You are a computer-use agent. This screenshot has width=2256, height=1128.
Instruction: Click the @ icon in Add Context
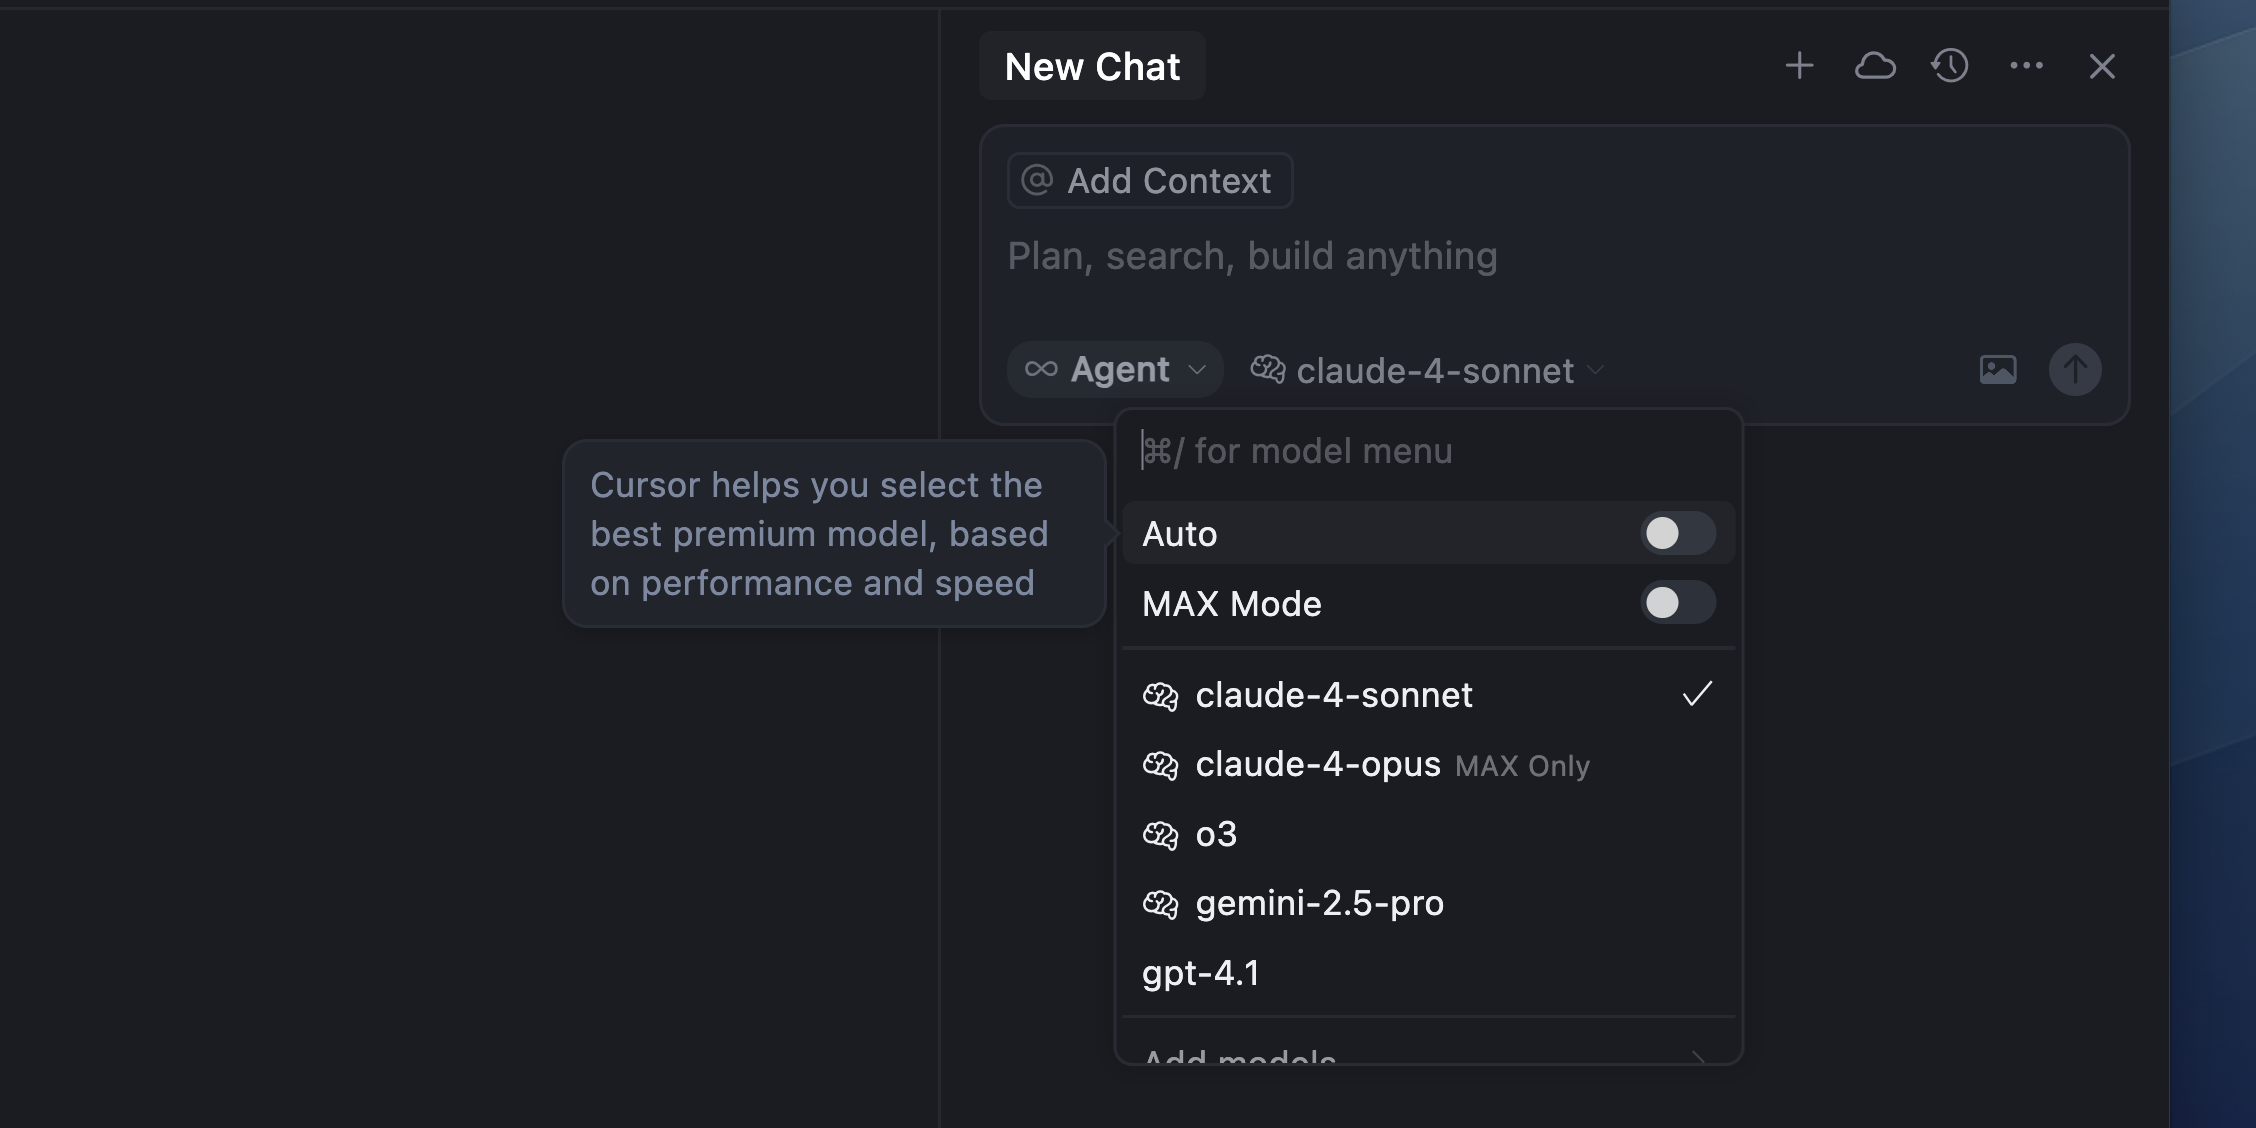tap(1037, 181)
